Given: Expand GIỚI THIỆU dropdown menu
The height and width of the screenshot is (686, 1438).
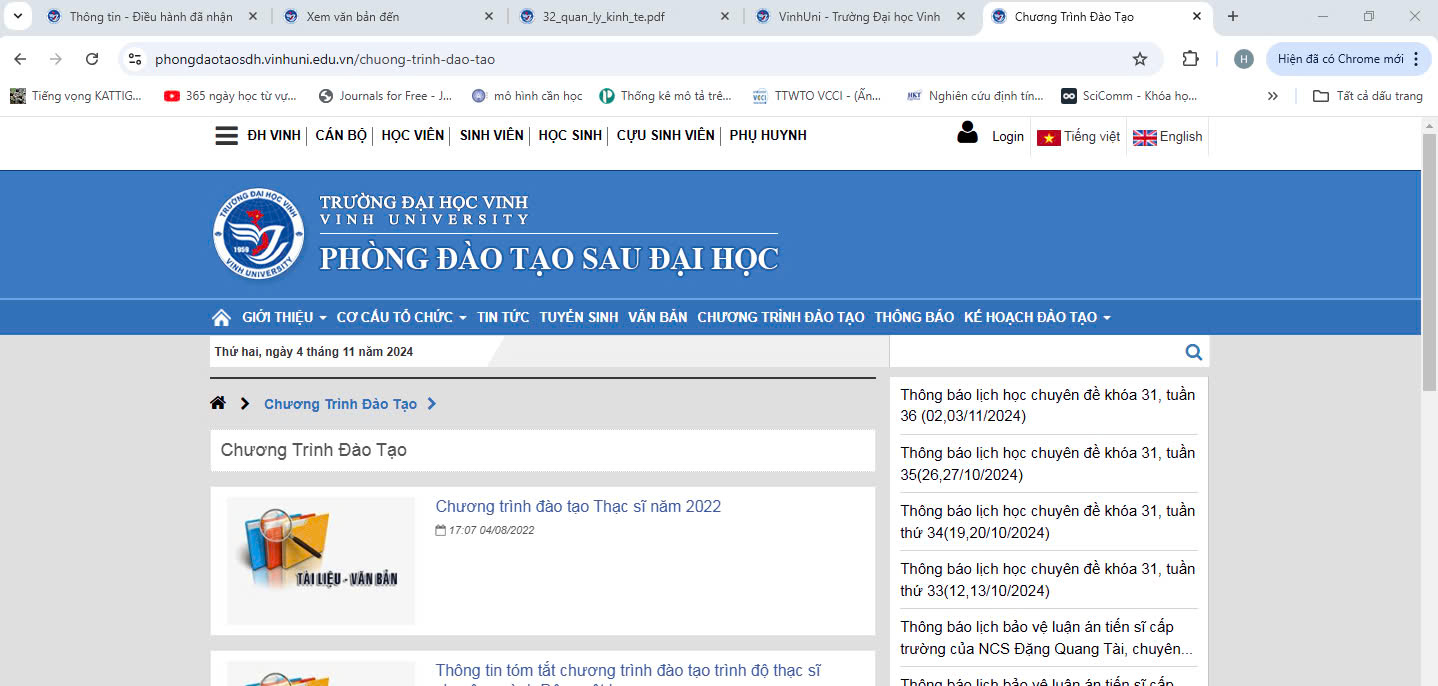Looking at the screenshot, I should [x=284, y=317].
